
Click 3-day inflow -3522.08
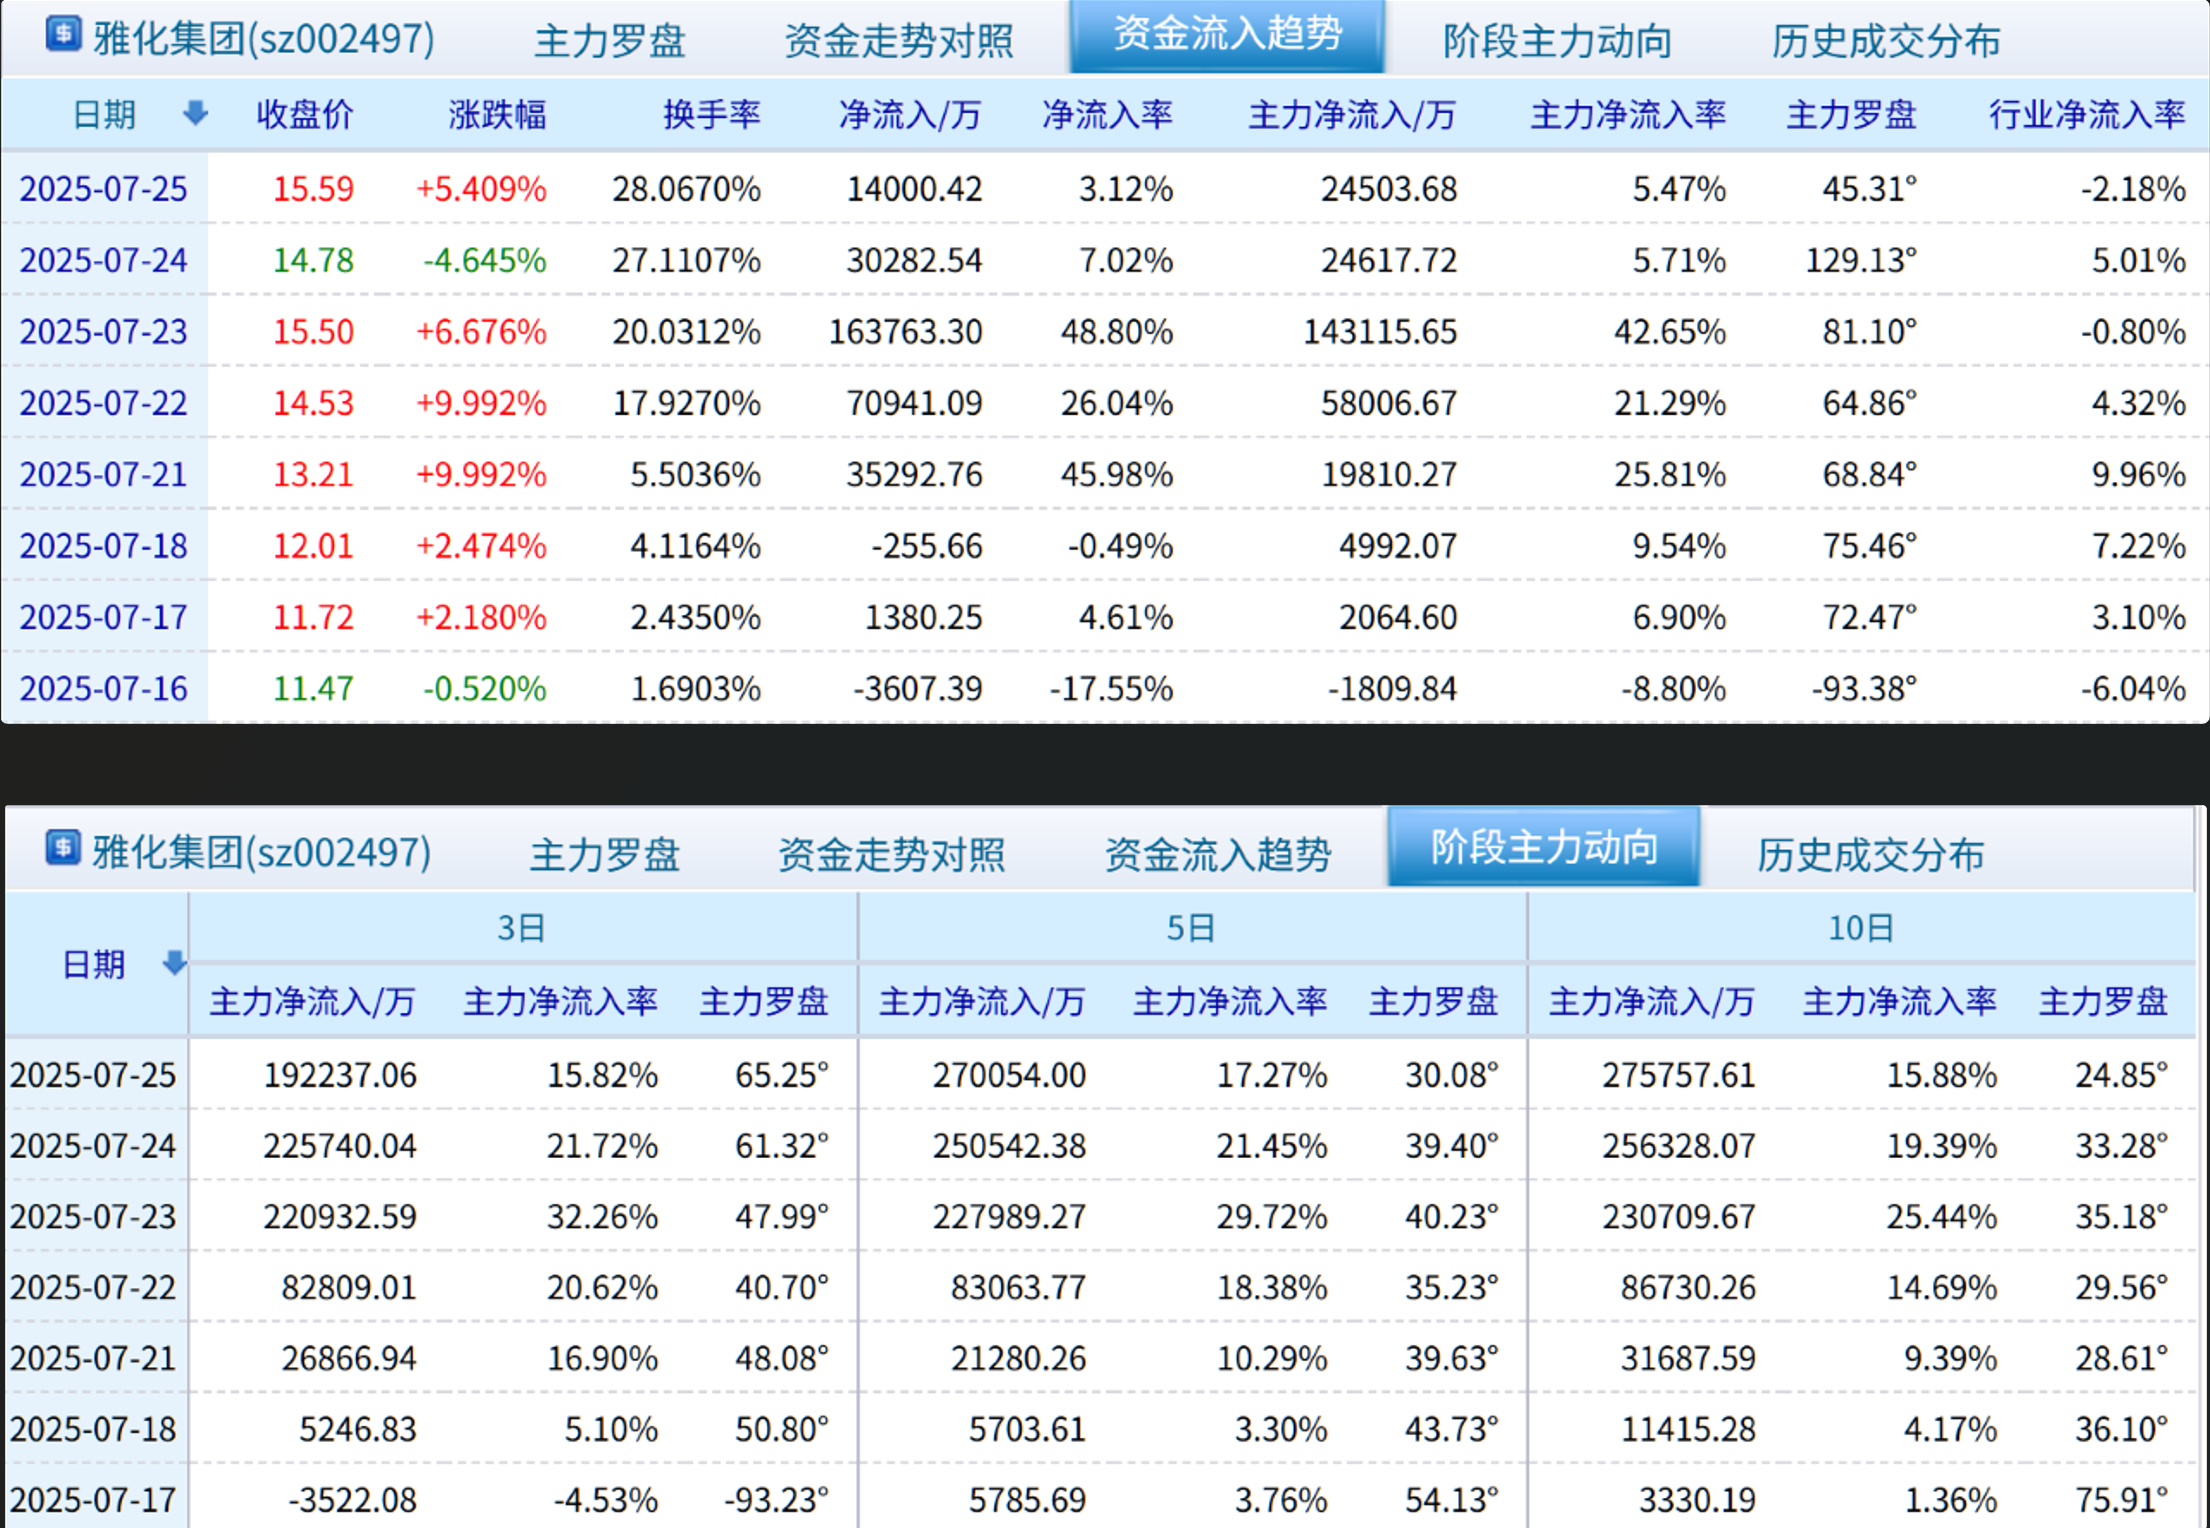click(352, 1500)
